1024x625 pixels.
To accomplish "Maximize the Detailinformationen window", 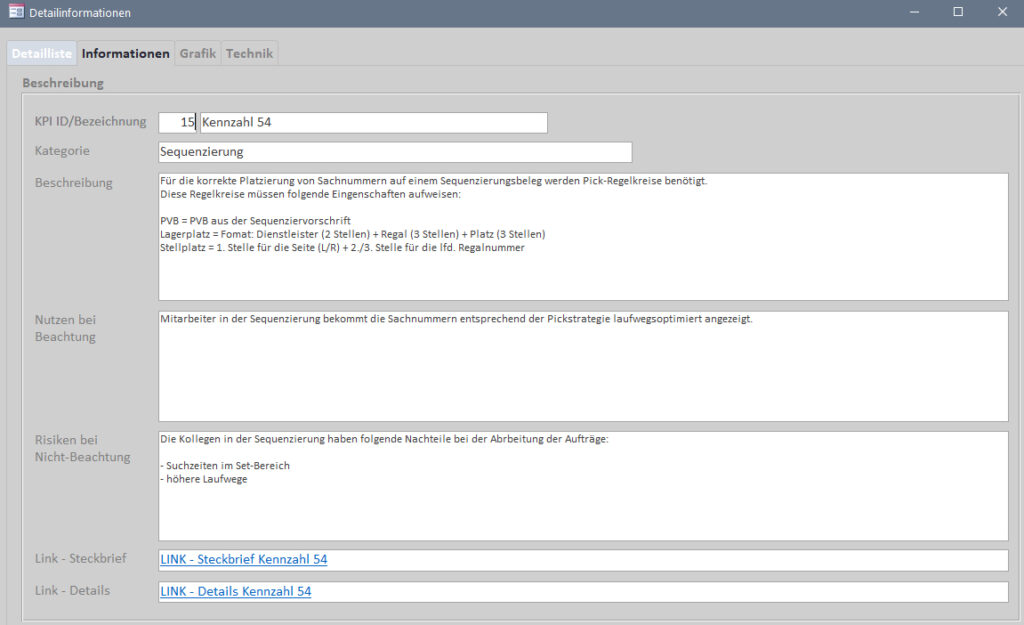I will coord(958,12).
